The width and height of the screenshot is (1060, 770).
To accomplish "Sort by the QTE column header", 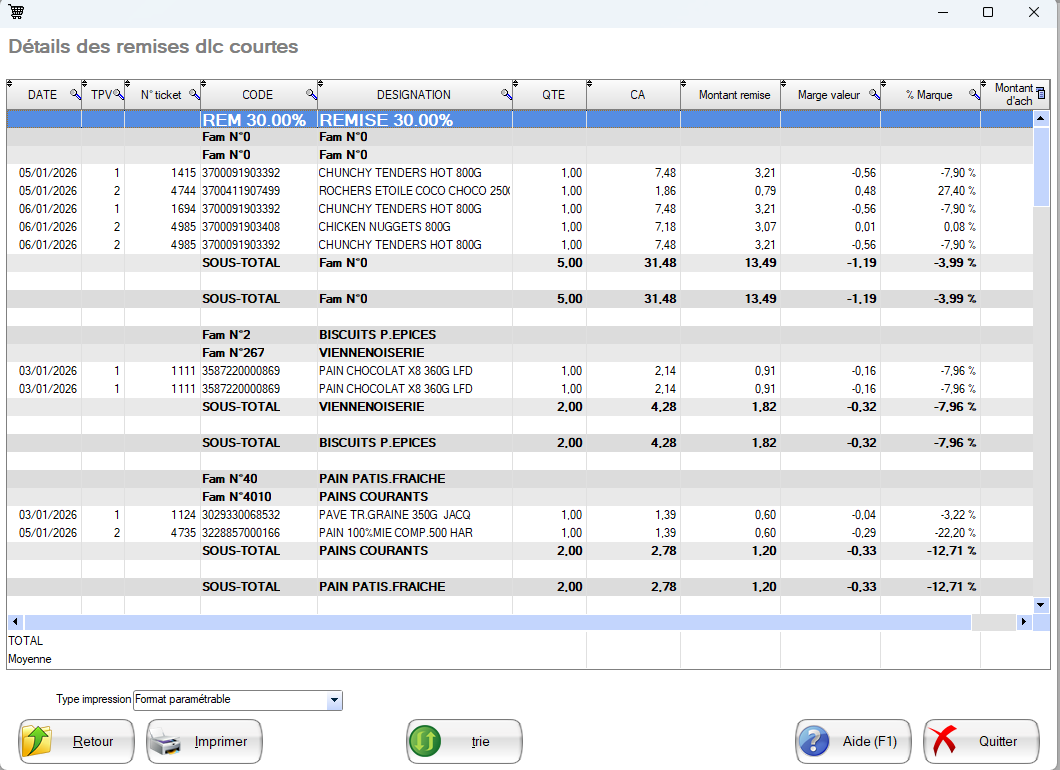I will 553,95.
